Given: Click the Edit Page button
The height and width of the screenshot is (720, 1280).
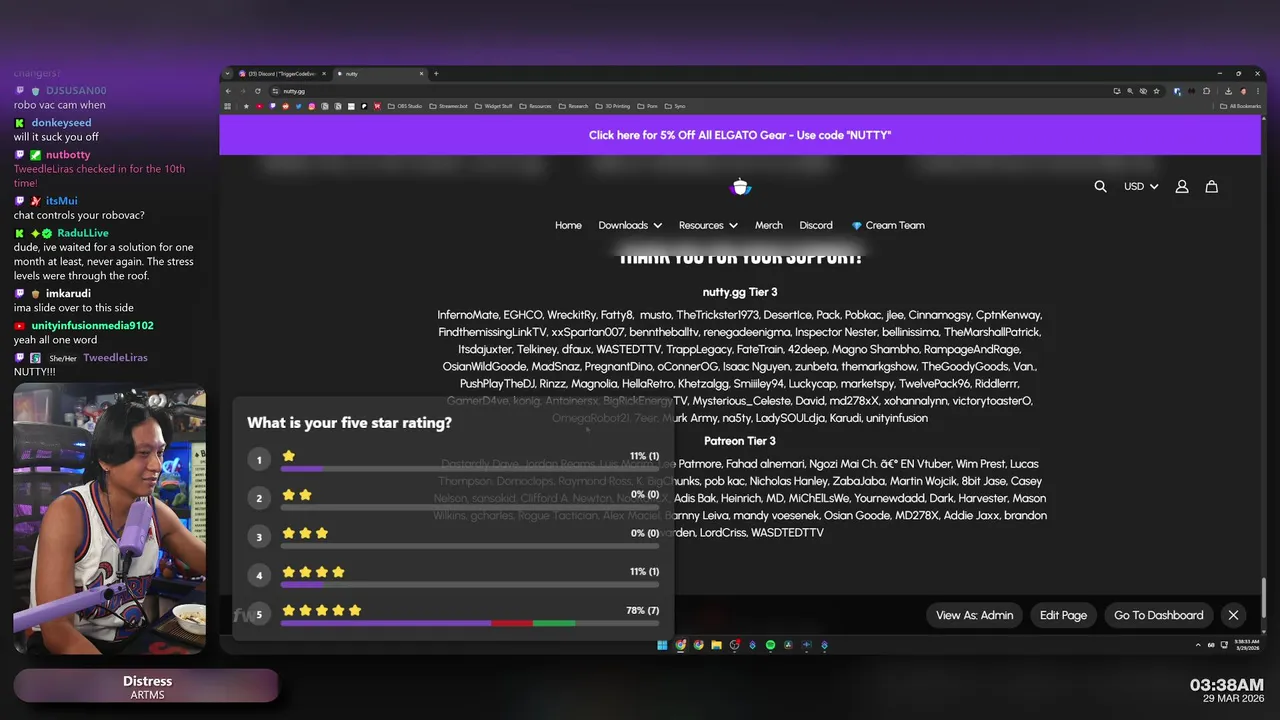Looking at the screenshot, I should [x=1063, y=615].
